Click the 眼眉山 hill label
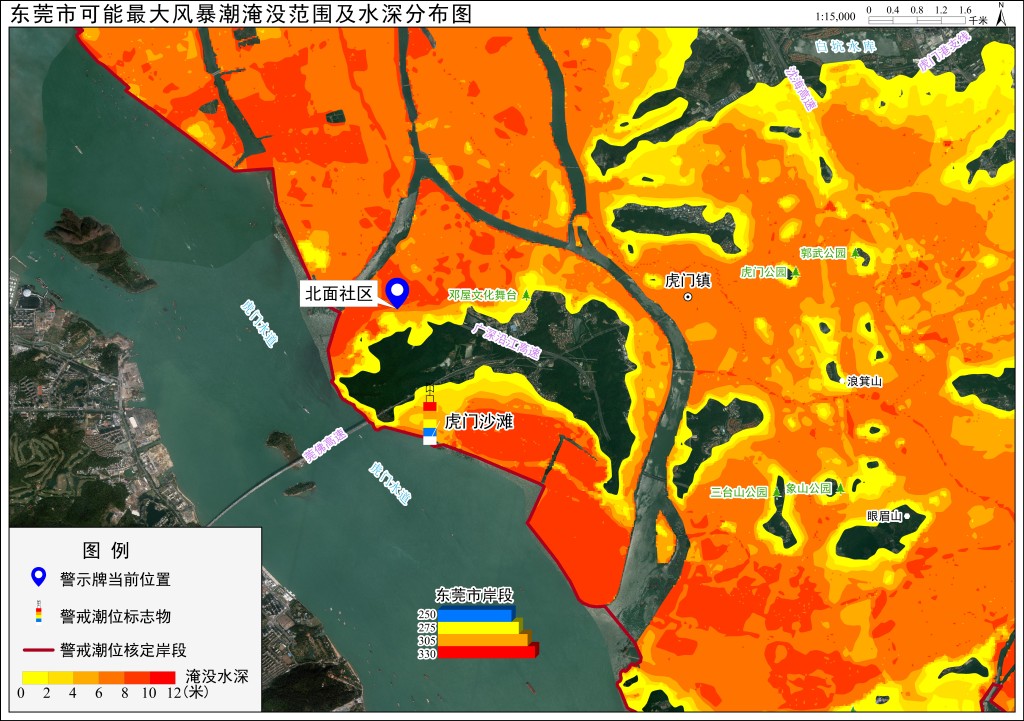Image resolution: width=1024 pixels, height=721 pixels. coord(884,516)
